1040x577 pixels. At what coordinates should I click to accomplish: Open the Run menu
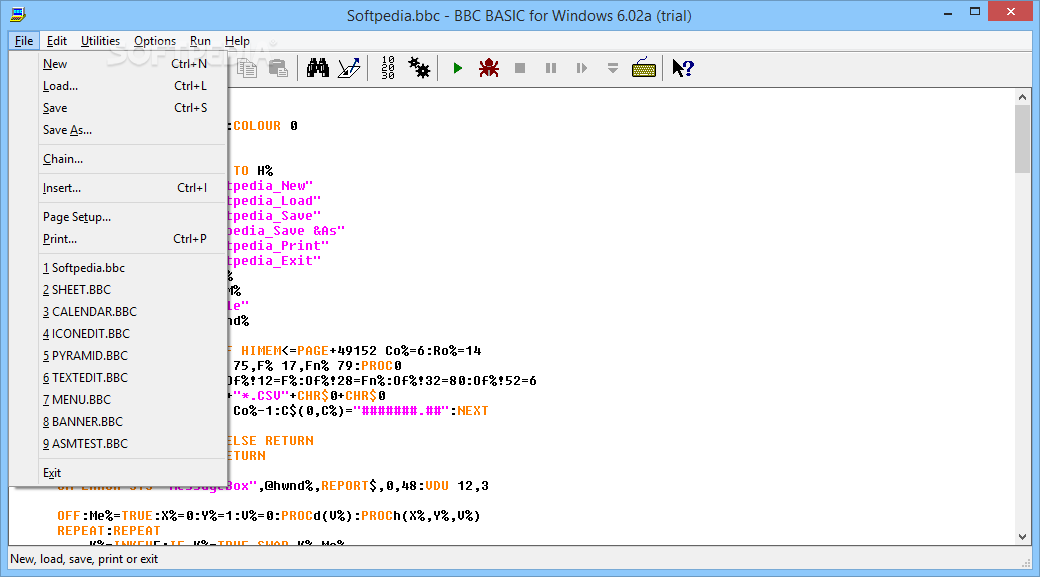tap(200, 40)
